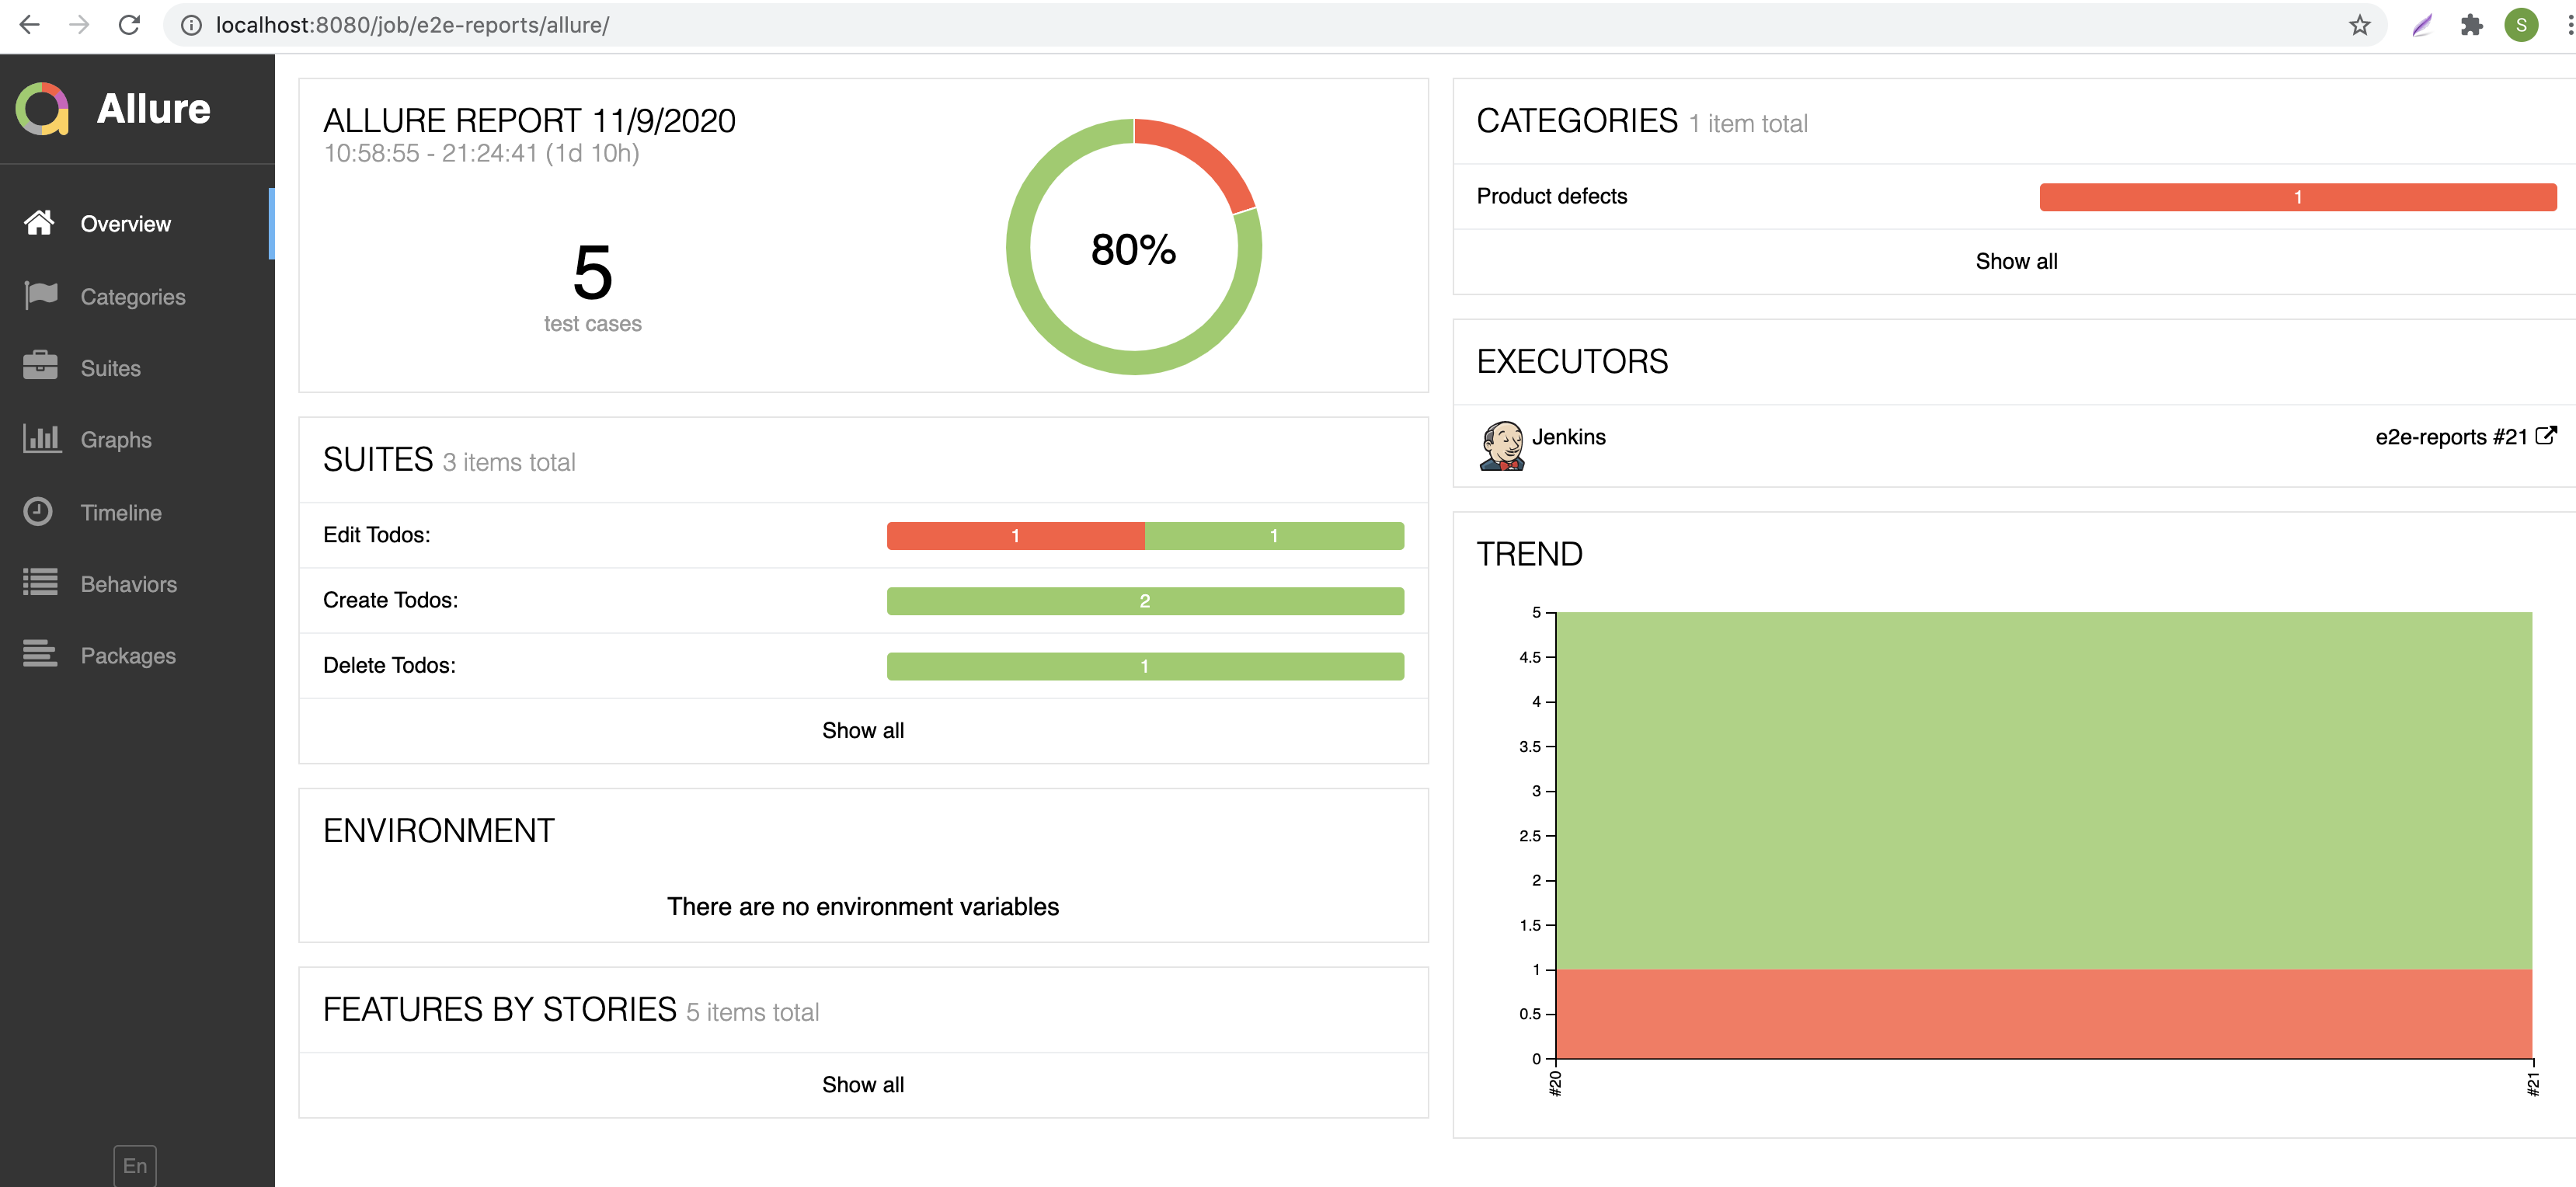The image size is (2576, 1187).
Task: Select the Behaviors menu label
Action: pyautogui.click(x=128, y=584)
